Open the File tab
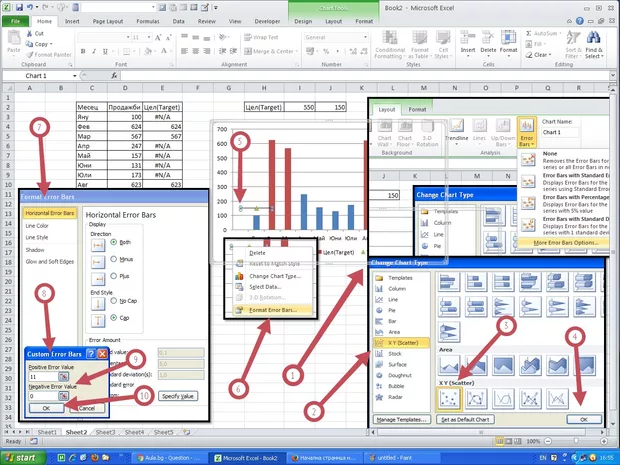This screenshot has width=620, height=465. point(15,21)
